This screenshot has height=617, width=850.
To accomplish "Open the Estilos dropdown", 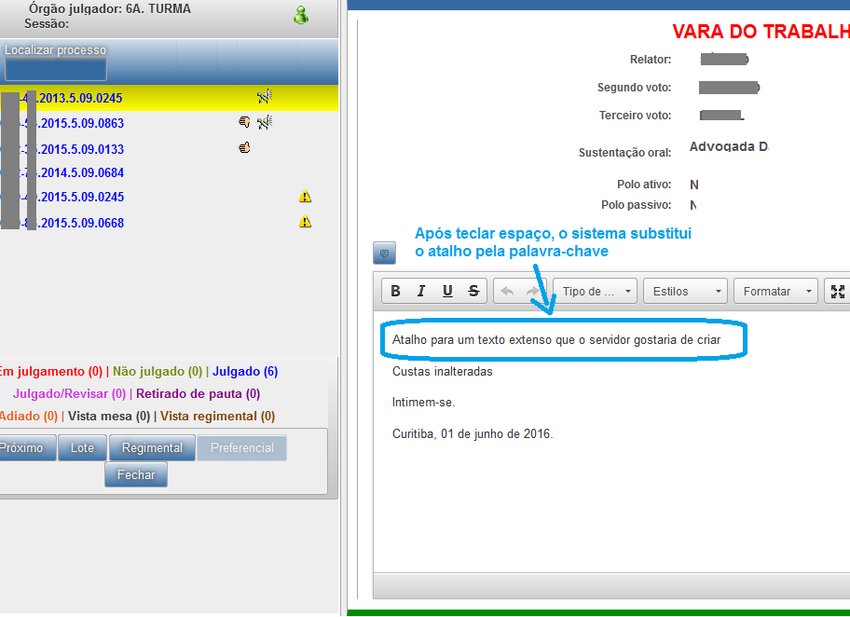I will tap(685, 291).
